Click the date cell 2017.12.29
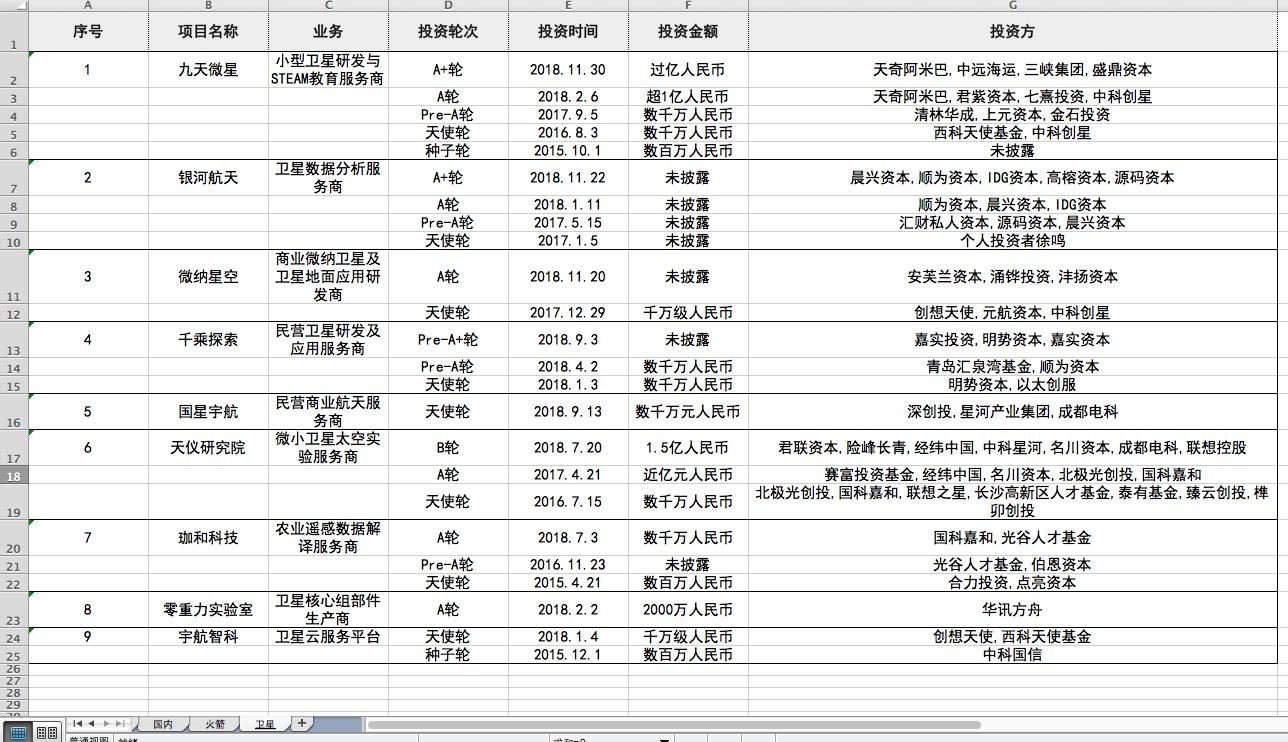 point(568,313)
